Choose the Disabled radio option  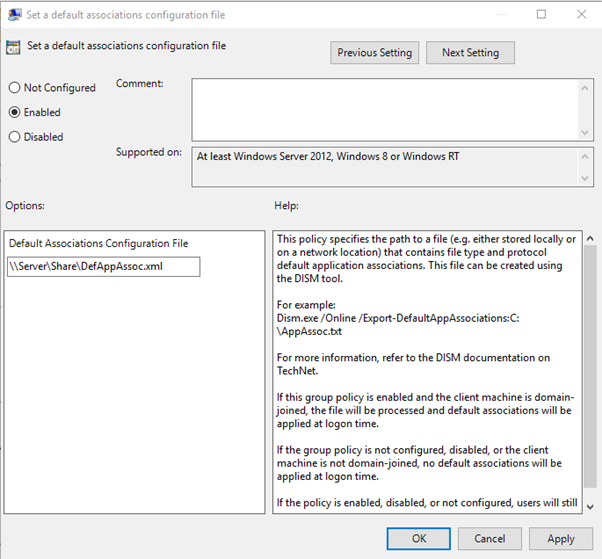[x=15, y=137]
